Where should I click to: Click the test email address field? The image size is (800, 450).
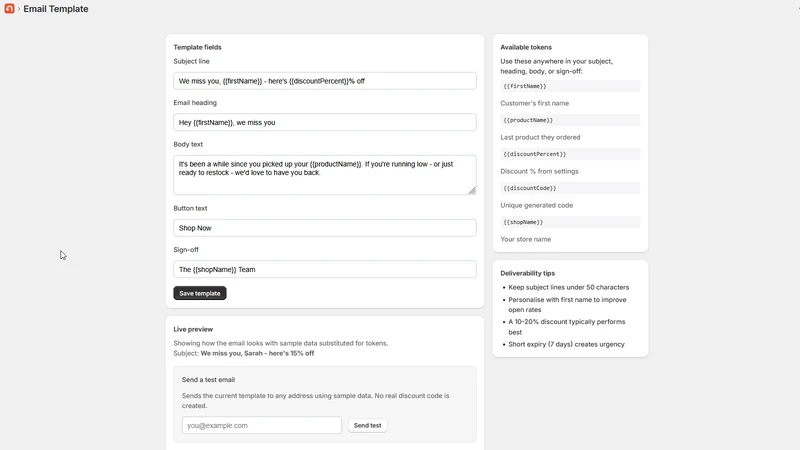click(262, 426)
